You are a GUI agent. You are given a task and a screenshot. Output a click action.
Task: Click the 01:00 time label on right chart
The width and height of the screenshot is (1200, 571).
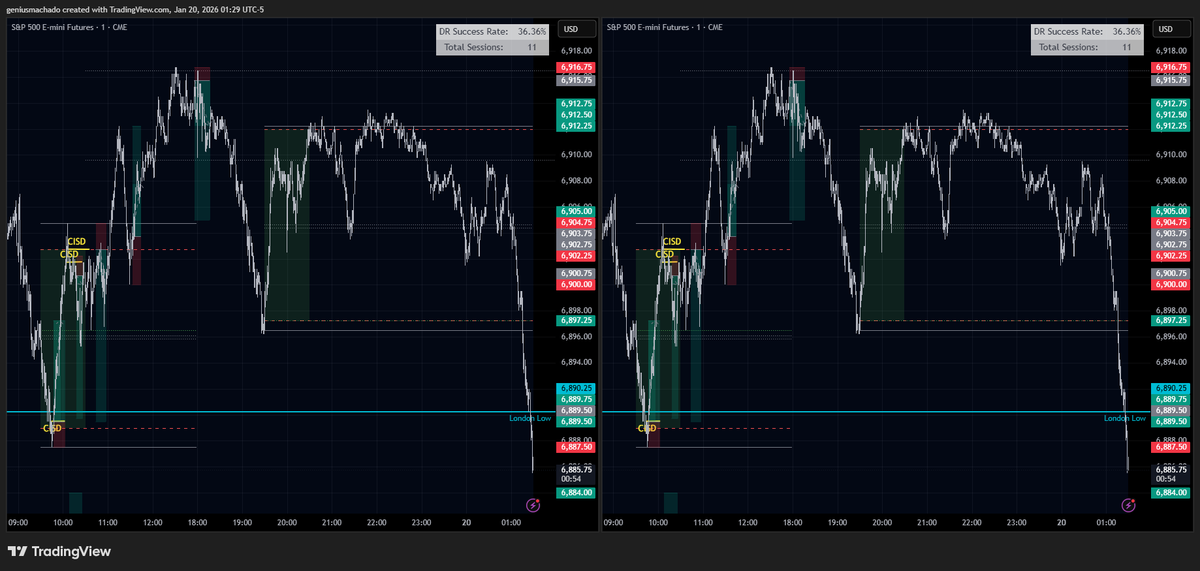point(1106,523)
